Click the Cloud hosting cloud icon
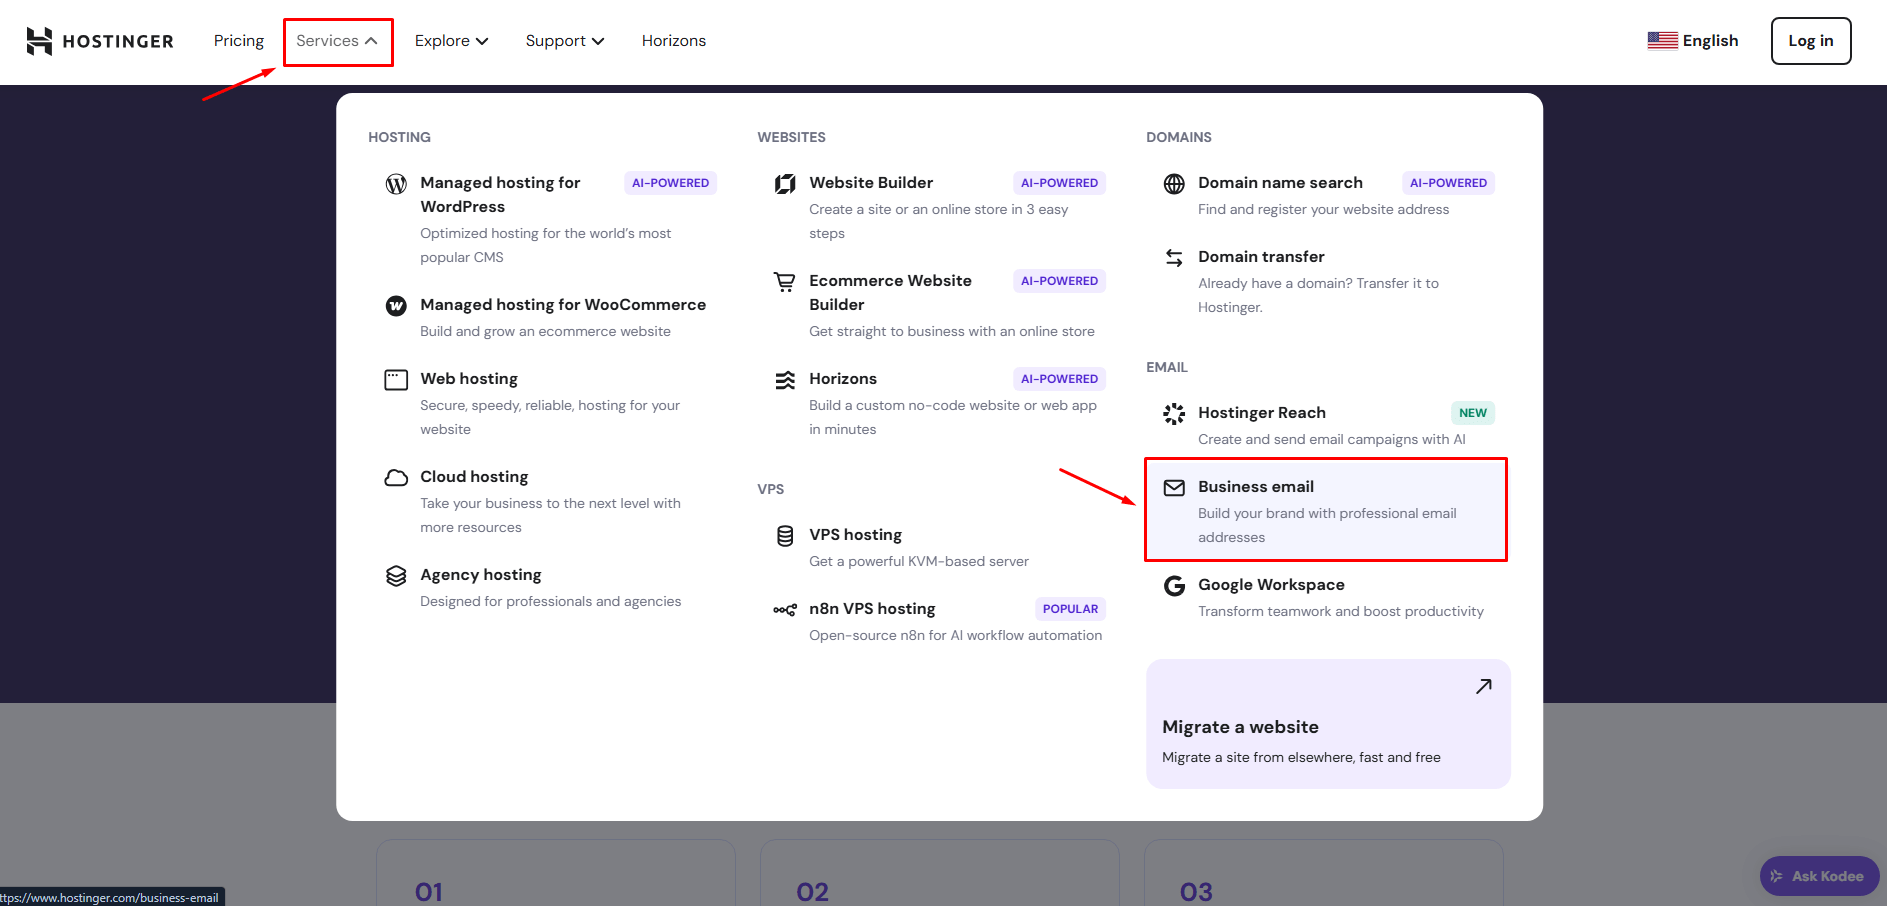The height and width of the screenshot is (906, 1887). [x=396, y=478]
